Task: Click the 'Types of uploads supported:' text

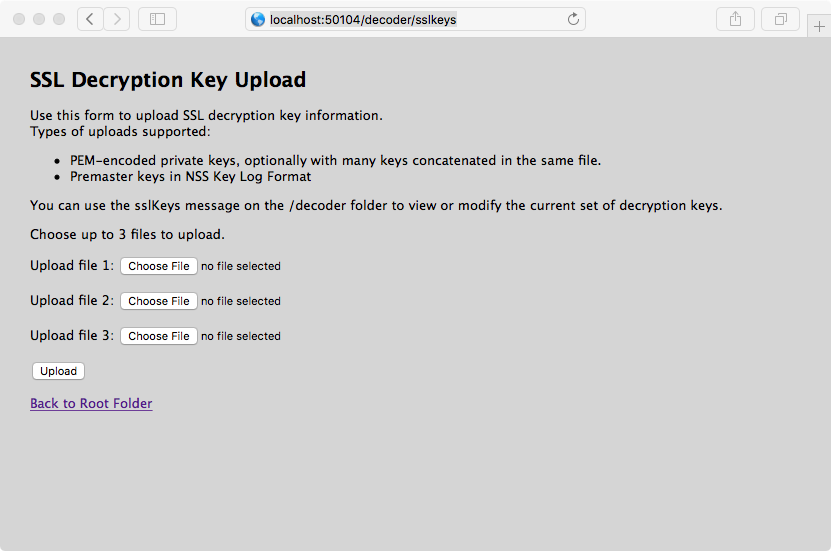Action: tap(120, 131)
